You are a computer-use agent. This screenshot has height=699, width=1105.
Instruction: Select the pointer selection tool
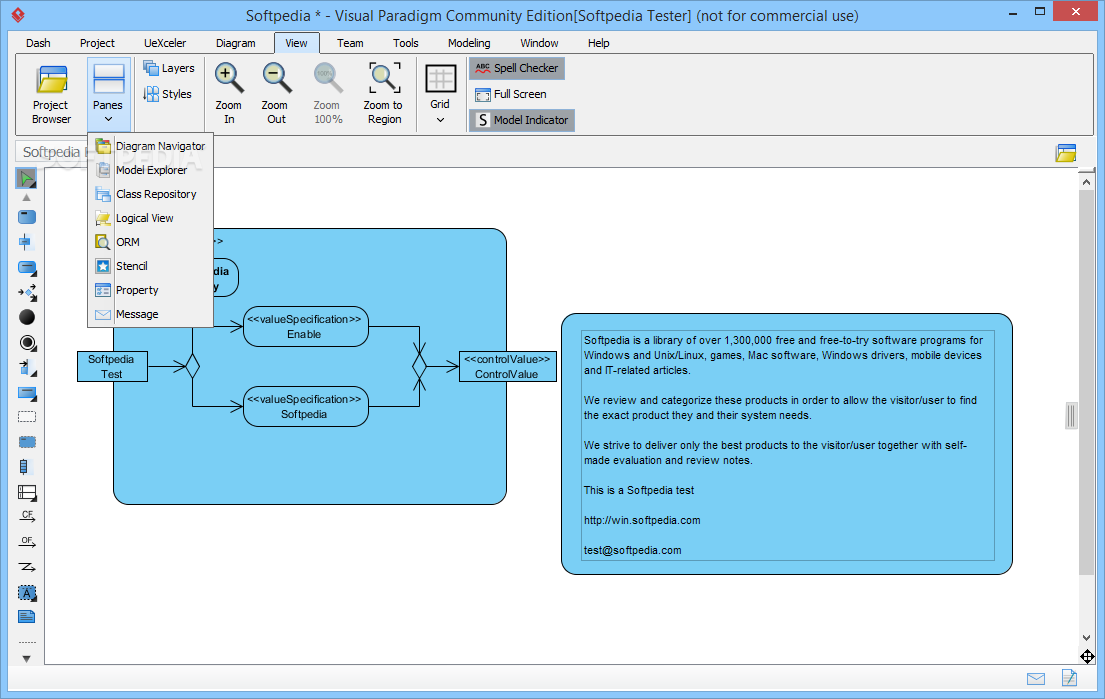26,178
